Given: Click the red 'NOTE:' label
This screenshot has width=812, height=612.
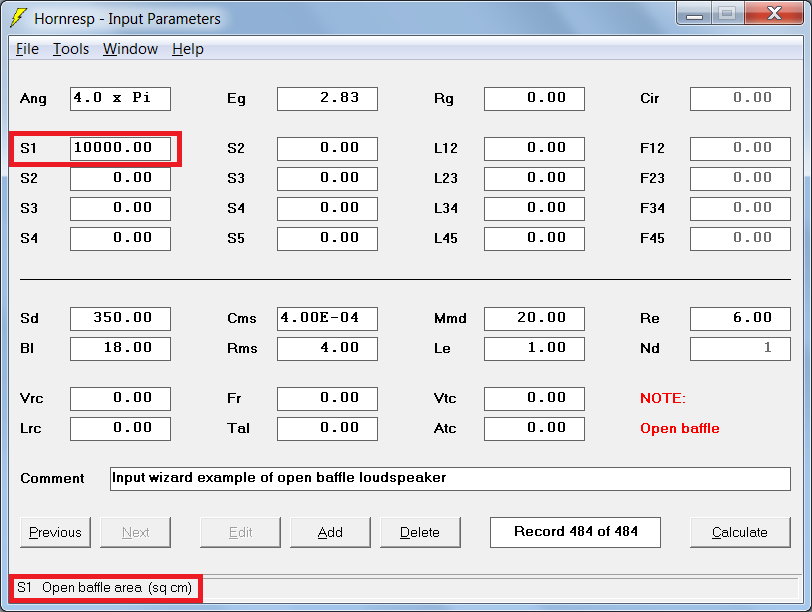Looking at the screenshot, I should coord(663,398).
